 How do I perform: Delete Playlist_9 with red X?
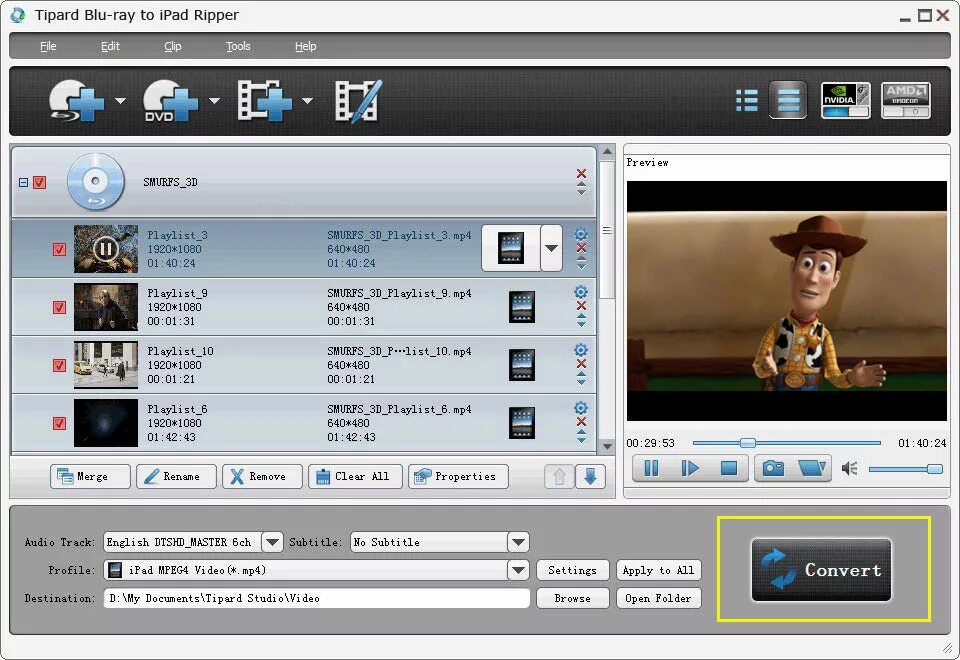click(x=581, y=306)
